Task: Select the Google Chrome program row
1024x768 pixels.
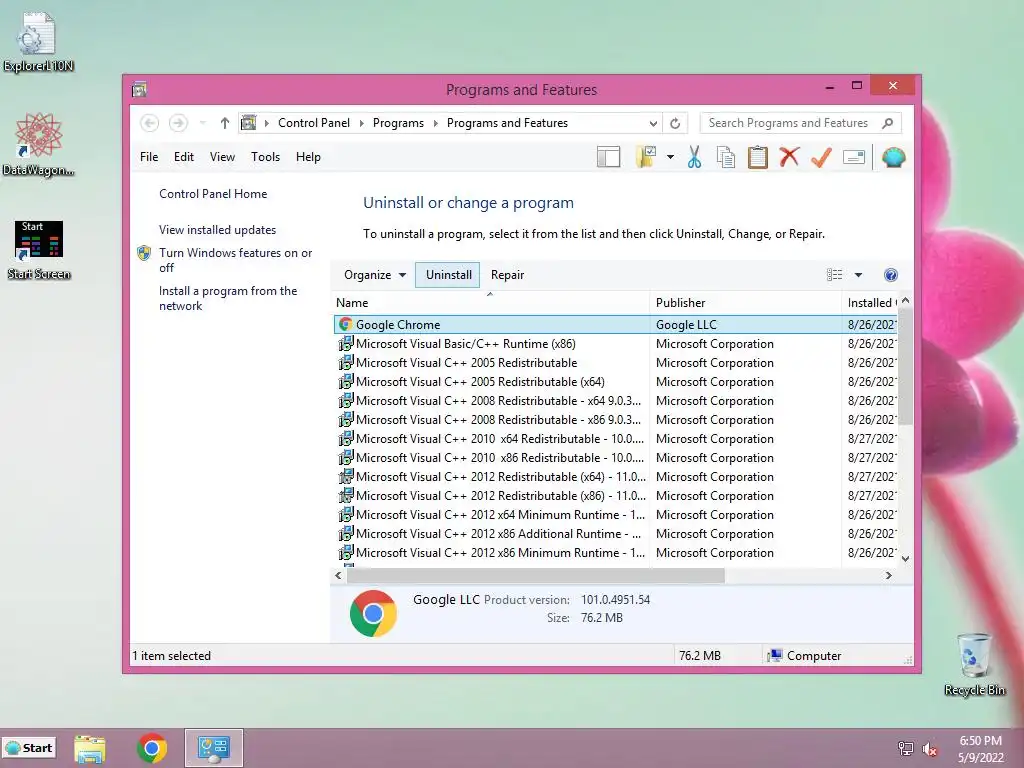Action: (x=615, y=325)
